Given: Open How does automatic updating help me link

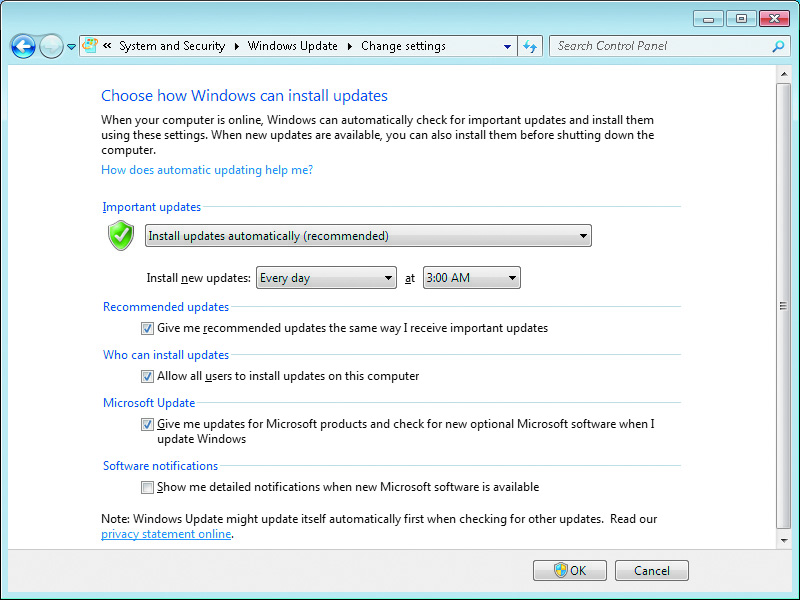Looking at the screenshot, I should 207,170.
